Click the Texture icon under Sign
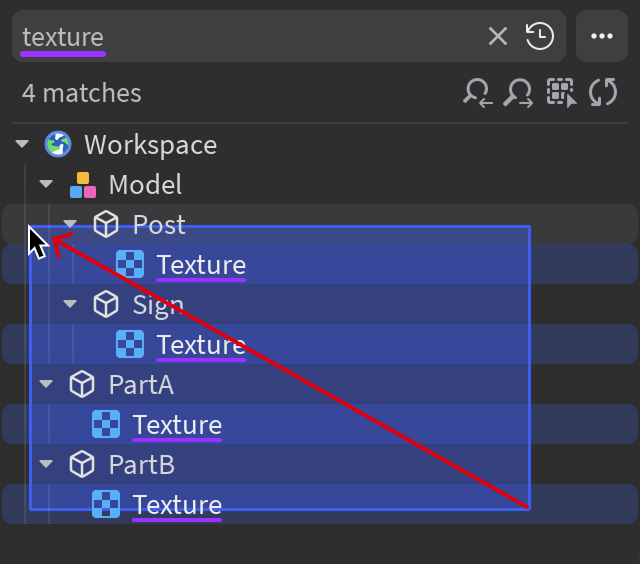Image resolution: width=640 pixels, height=564 pixels. click(x=130, y=345)
